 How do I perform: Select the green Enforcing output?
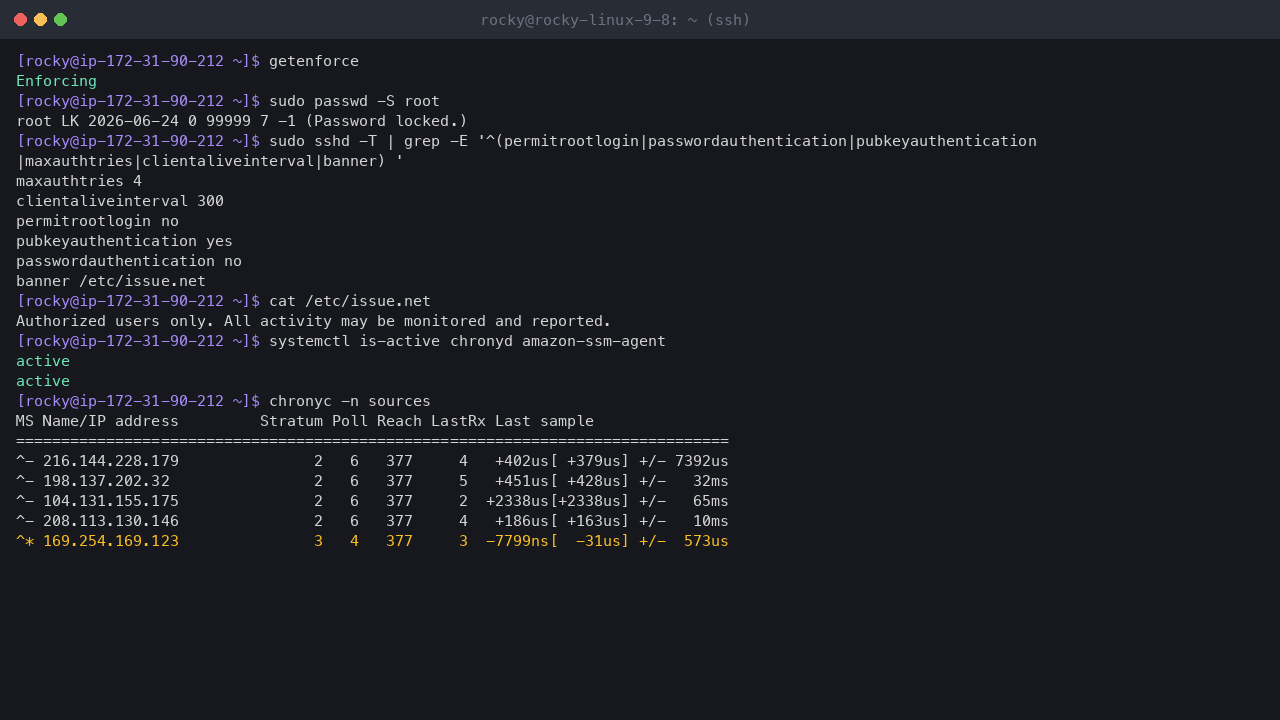tap(56, 81)
